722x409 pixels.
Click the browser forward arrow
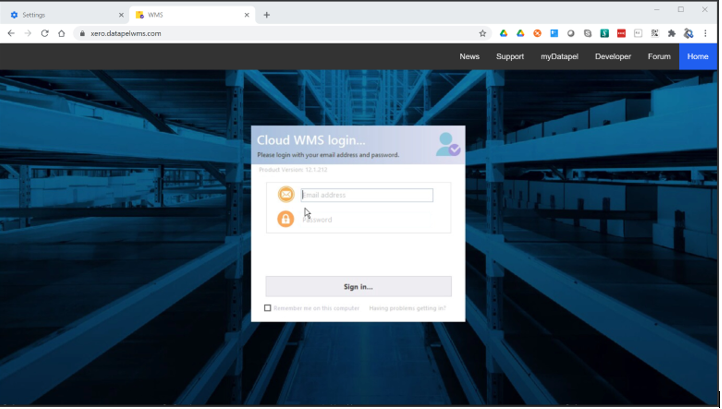coord(28,33)
